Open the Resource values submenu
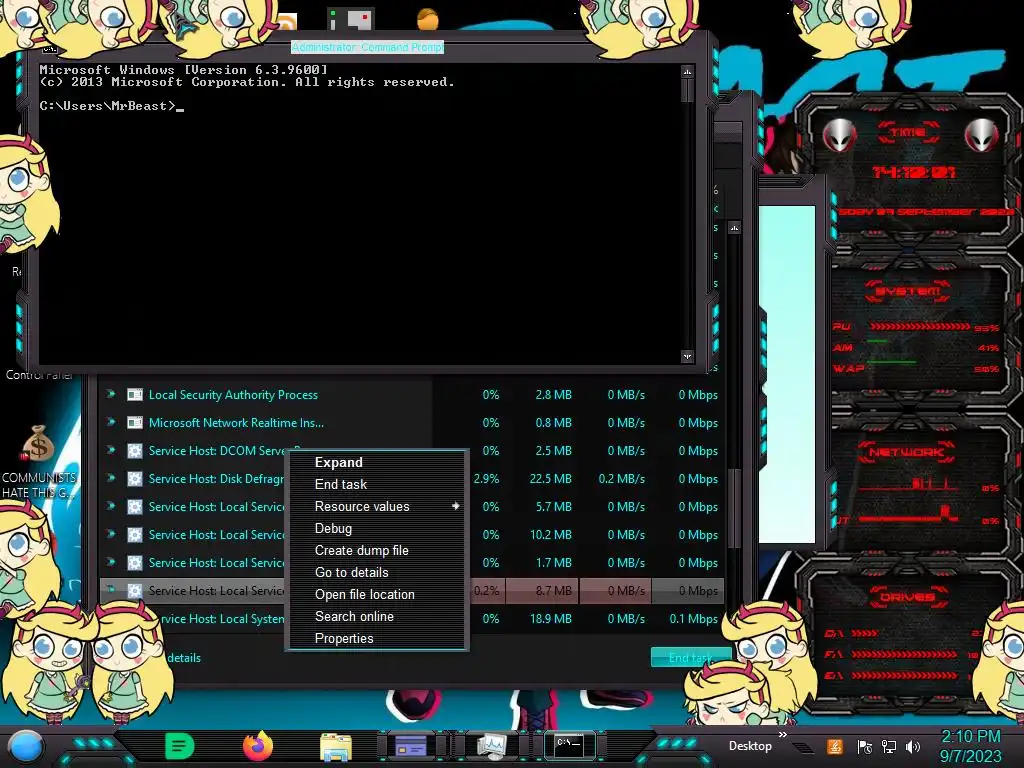 (x=376, y=507)
